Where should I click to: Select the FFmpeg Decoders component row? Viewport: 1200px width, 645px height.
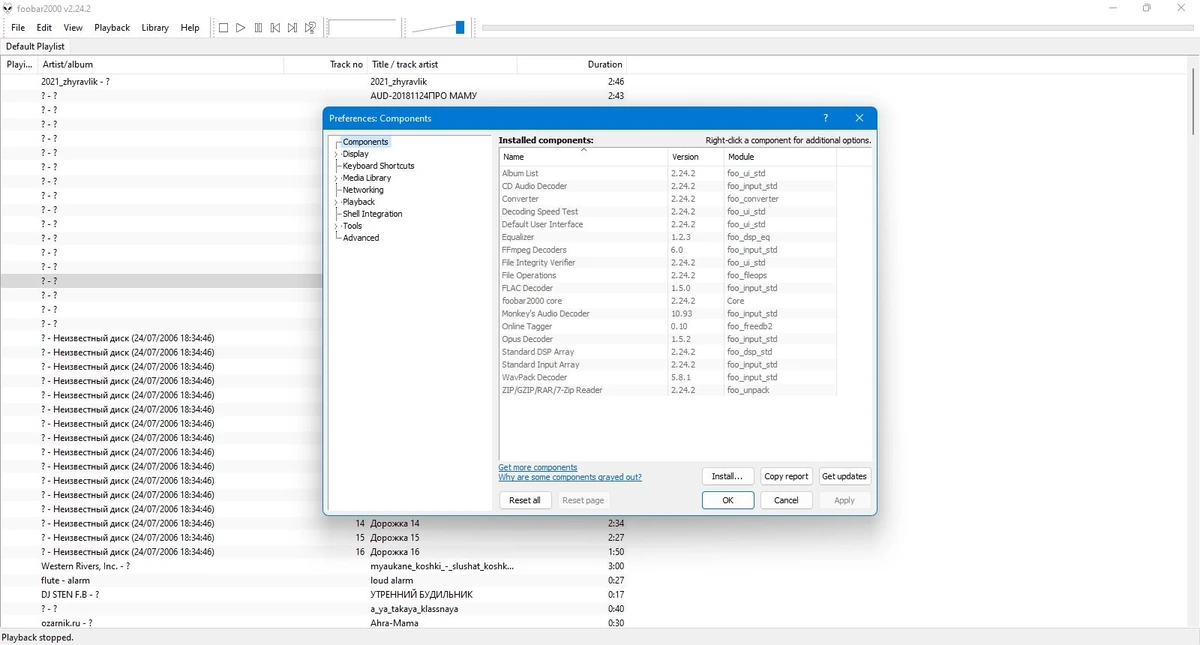pos(667,250)
